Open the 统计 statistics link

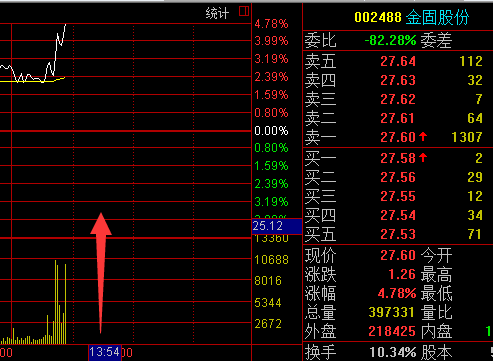click(x=217, y=14)
